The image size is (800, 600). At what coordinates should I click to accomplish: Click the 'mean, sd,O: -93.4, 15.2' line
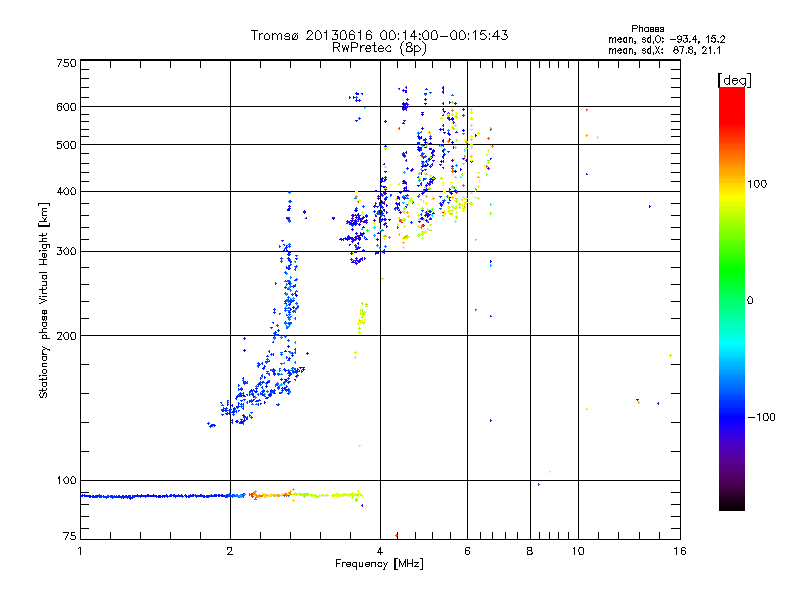click(x=666, y=39)
